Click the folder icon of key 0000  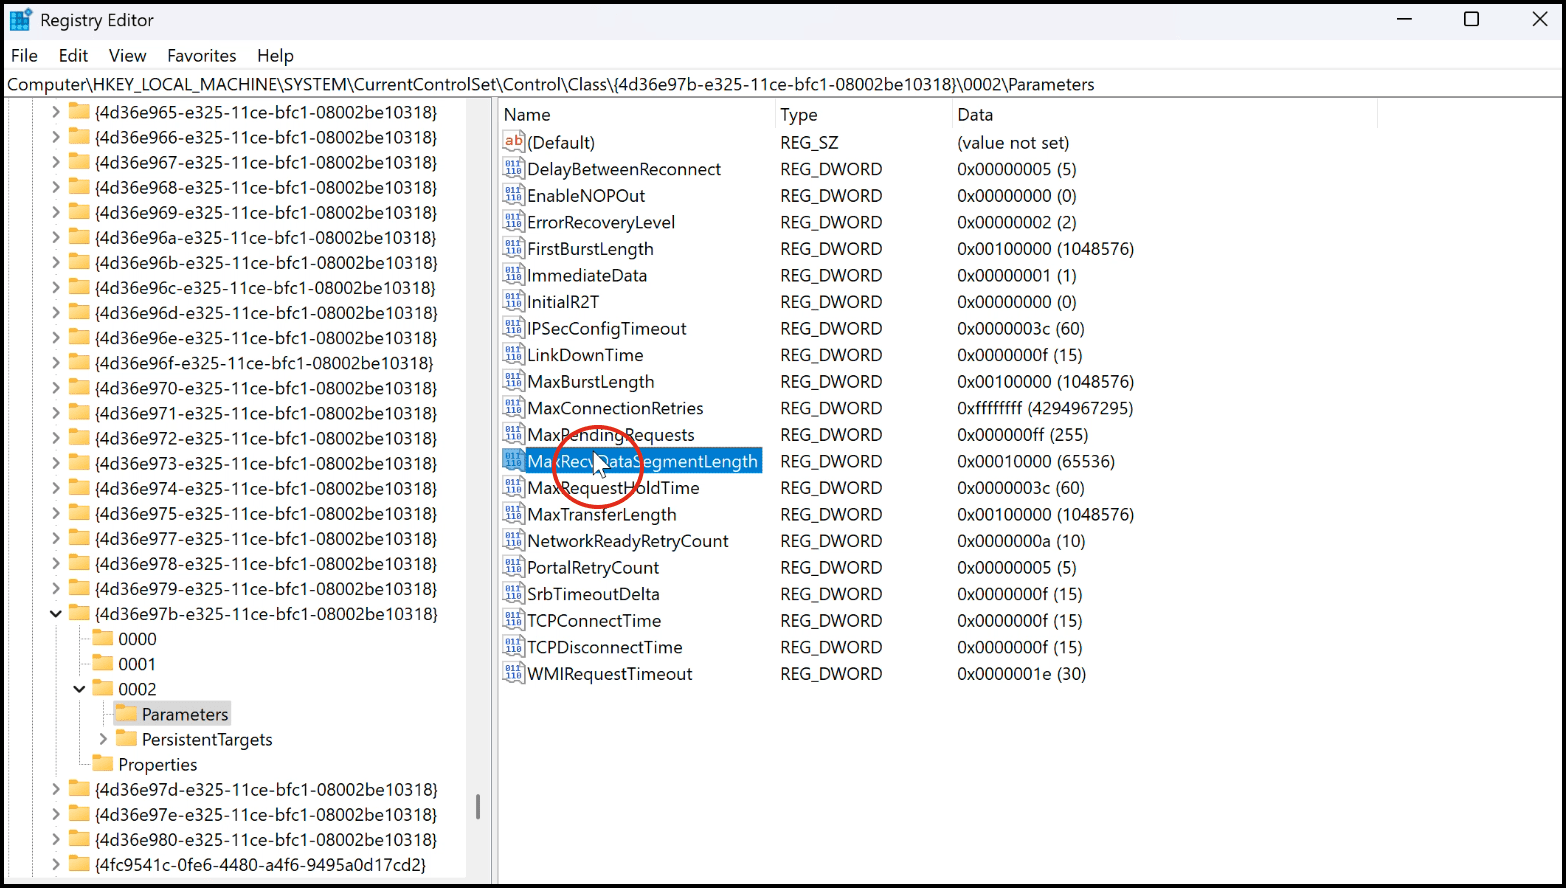click(x=103, y=639)
